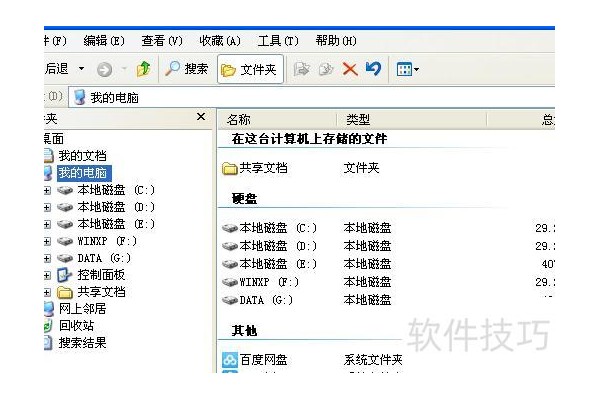Image resolution: width=600 pixels, height=400 pixels.
Task: Click the Move To toolbar icon
Action: tap(302, 69)
